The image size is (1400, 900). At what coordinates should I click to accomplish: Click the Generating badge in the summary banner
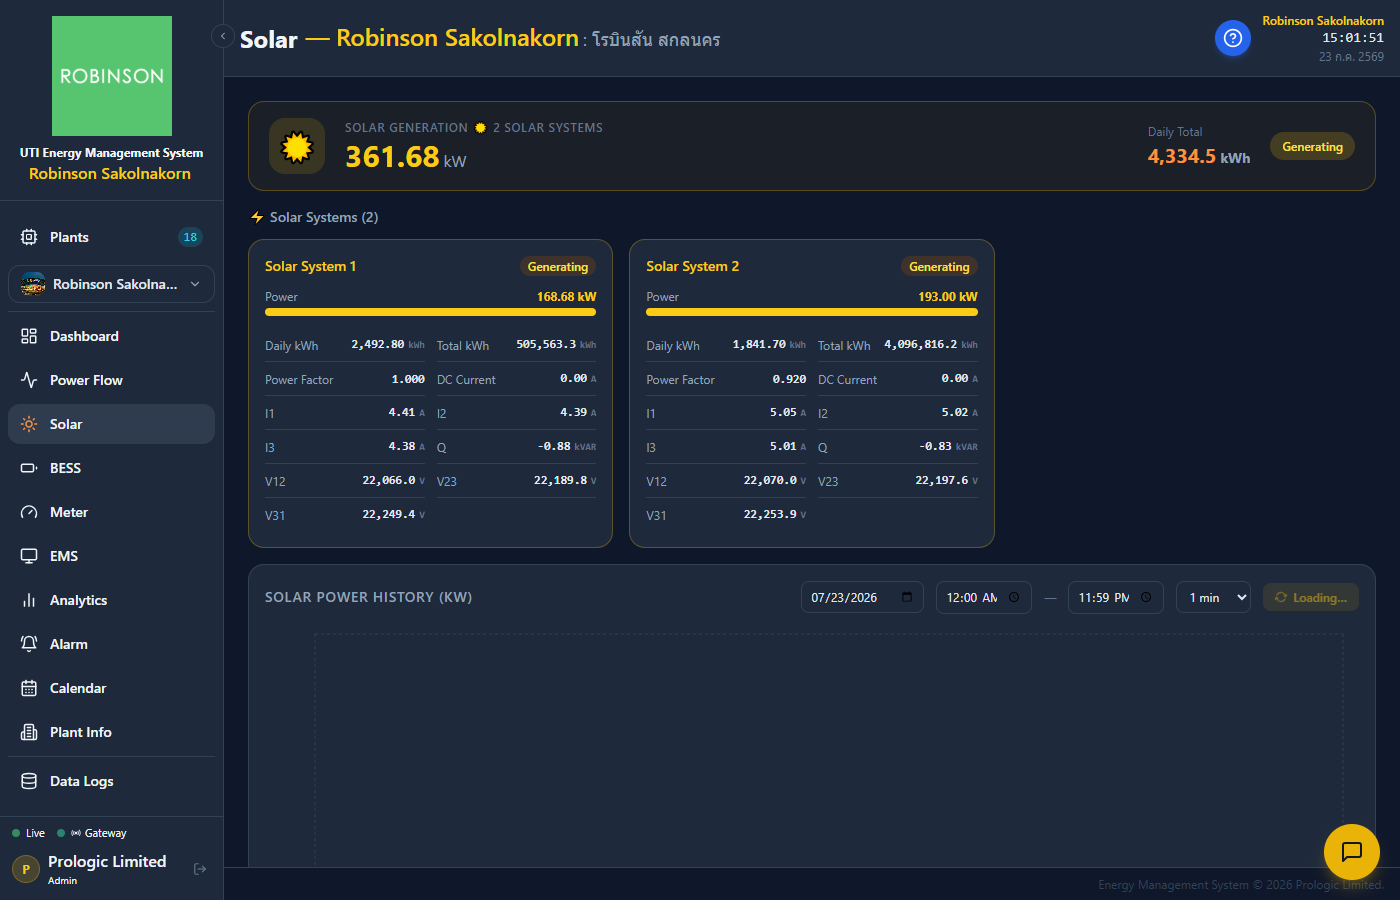point(1312,146)
